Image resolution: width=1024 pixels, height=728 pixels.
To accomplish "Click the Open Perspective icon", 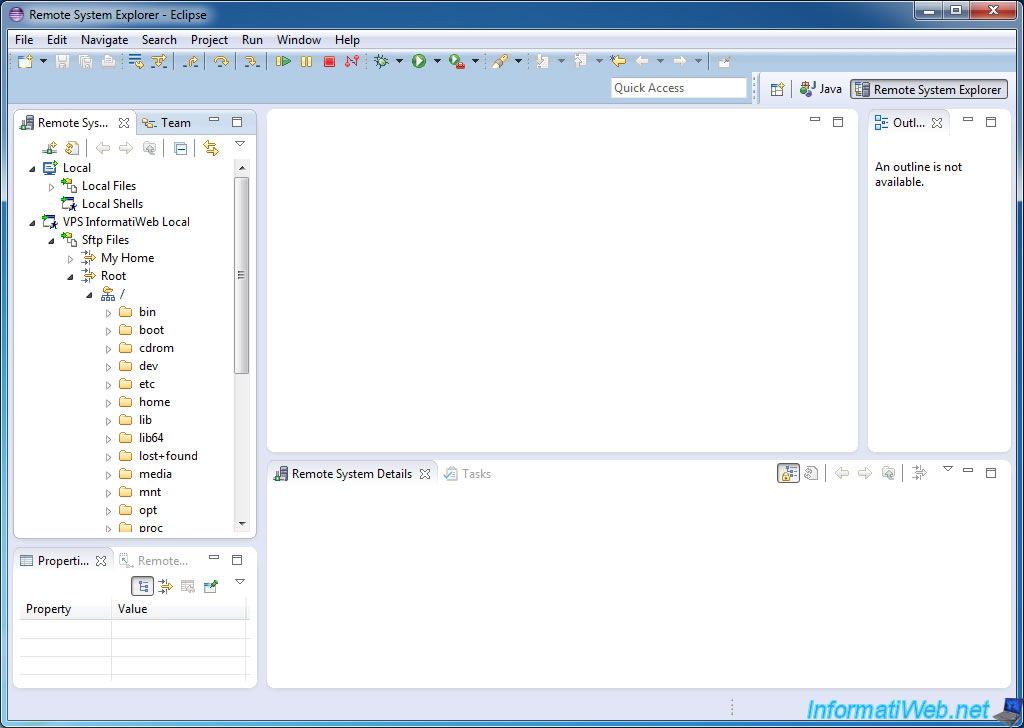I will point(776,89).
